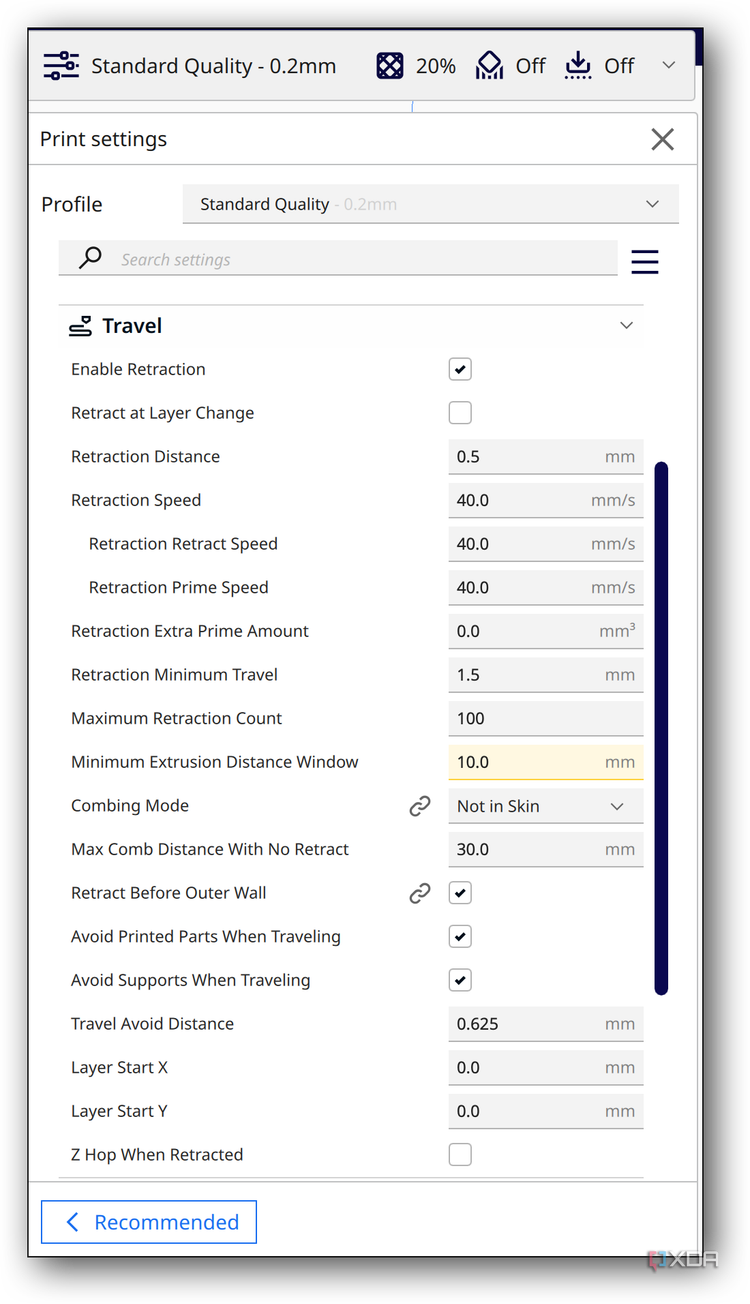Toggle Avoid Printed Parts When Traveling

coord(460,937)
